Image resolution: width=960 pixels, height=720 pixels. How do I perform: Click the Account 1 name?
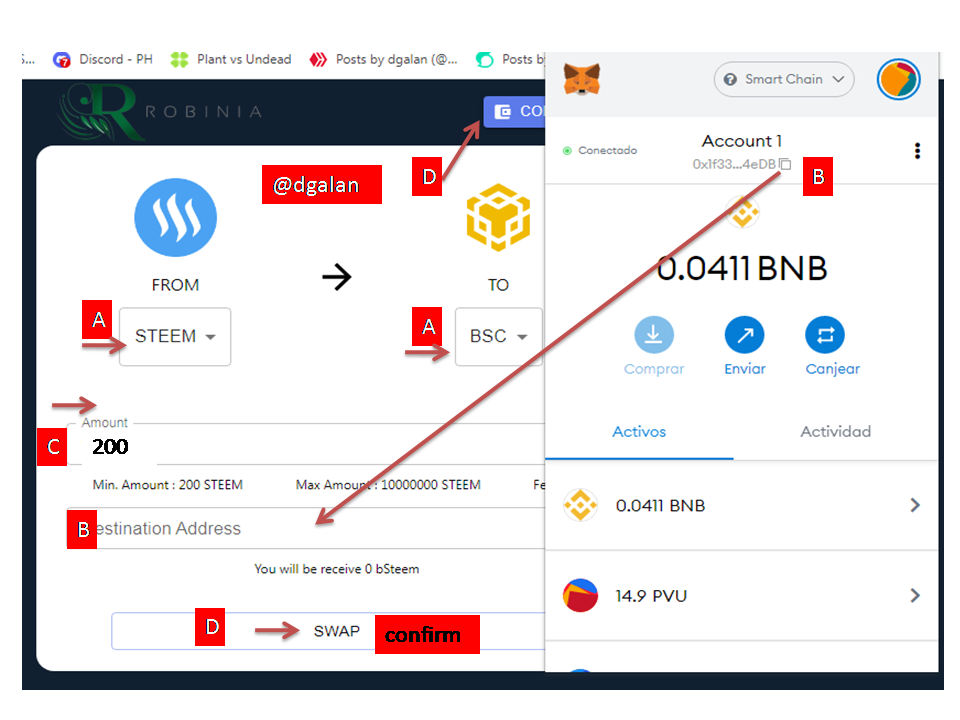click(x=741, y=141)
